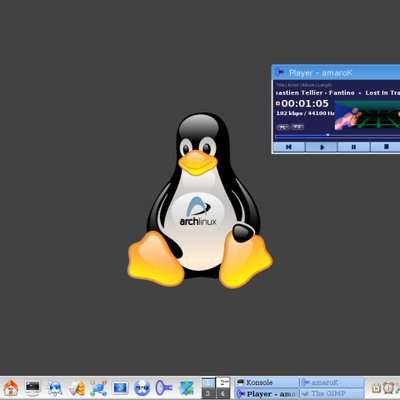Click the 00:01:05 time display
The width and height of the screenshot is (400, 400).
[305, 104]
